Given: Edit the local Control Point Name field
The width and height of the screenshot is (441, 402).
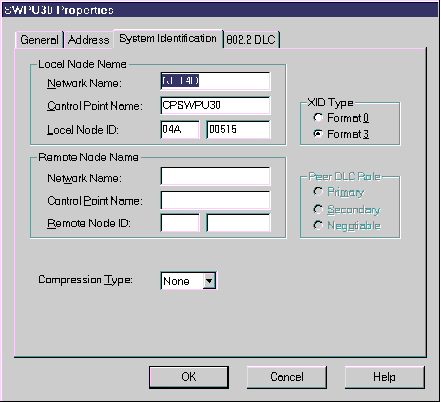Looking at the screenshot, I should [x=215, y=105].
